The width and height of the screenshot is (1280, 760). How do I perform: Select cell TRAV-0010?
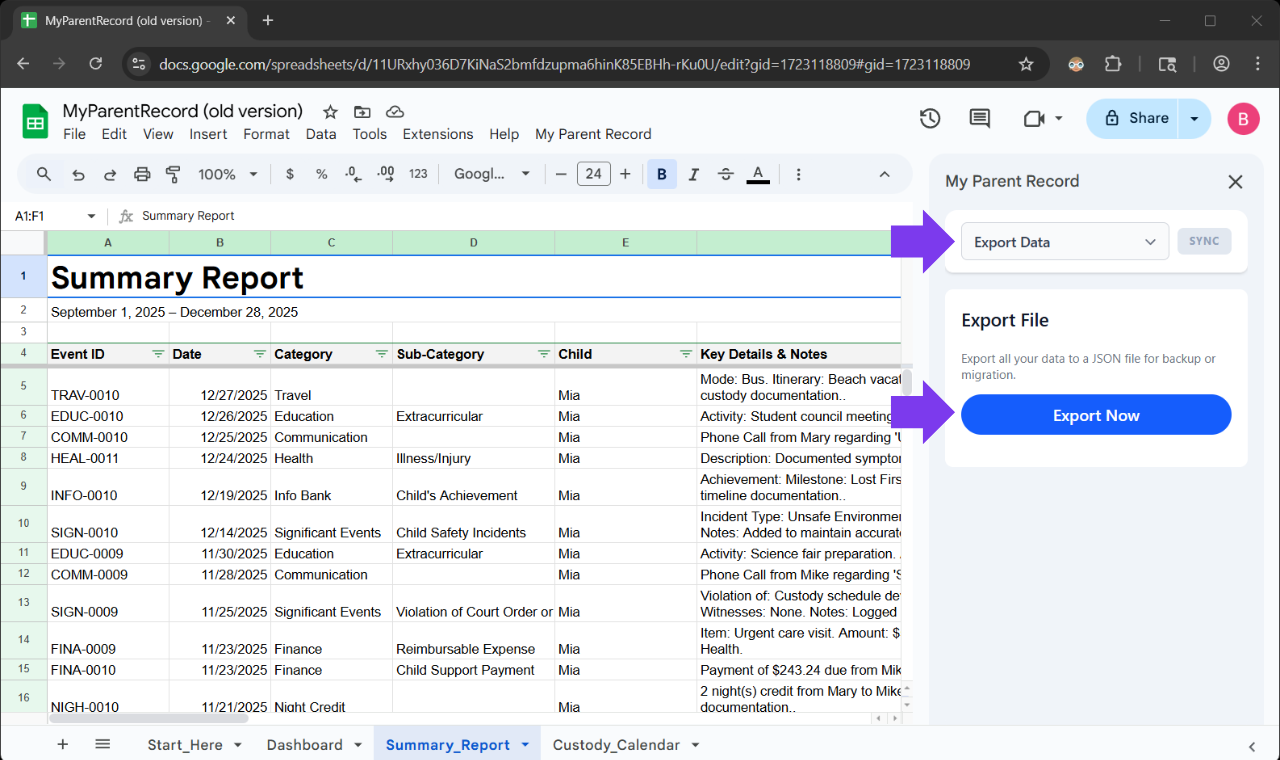[108, 386]
